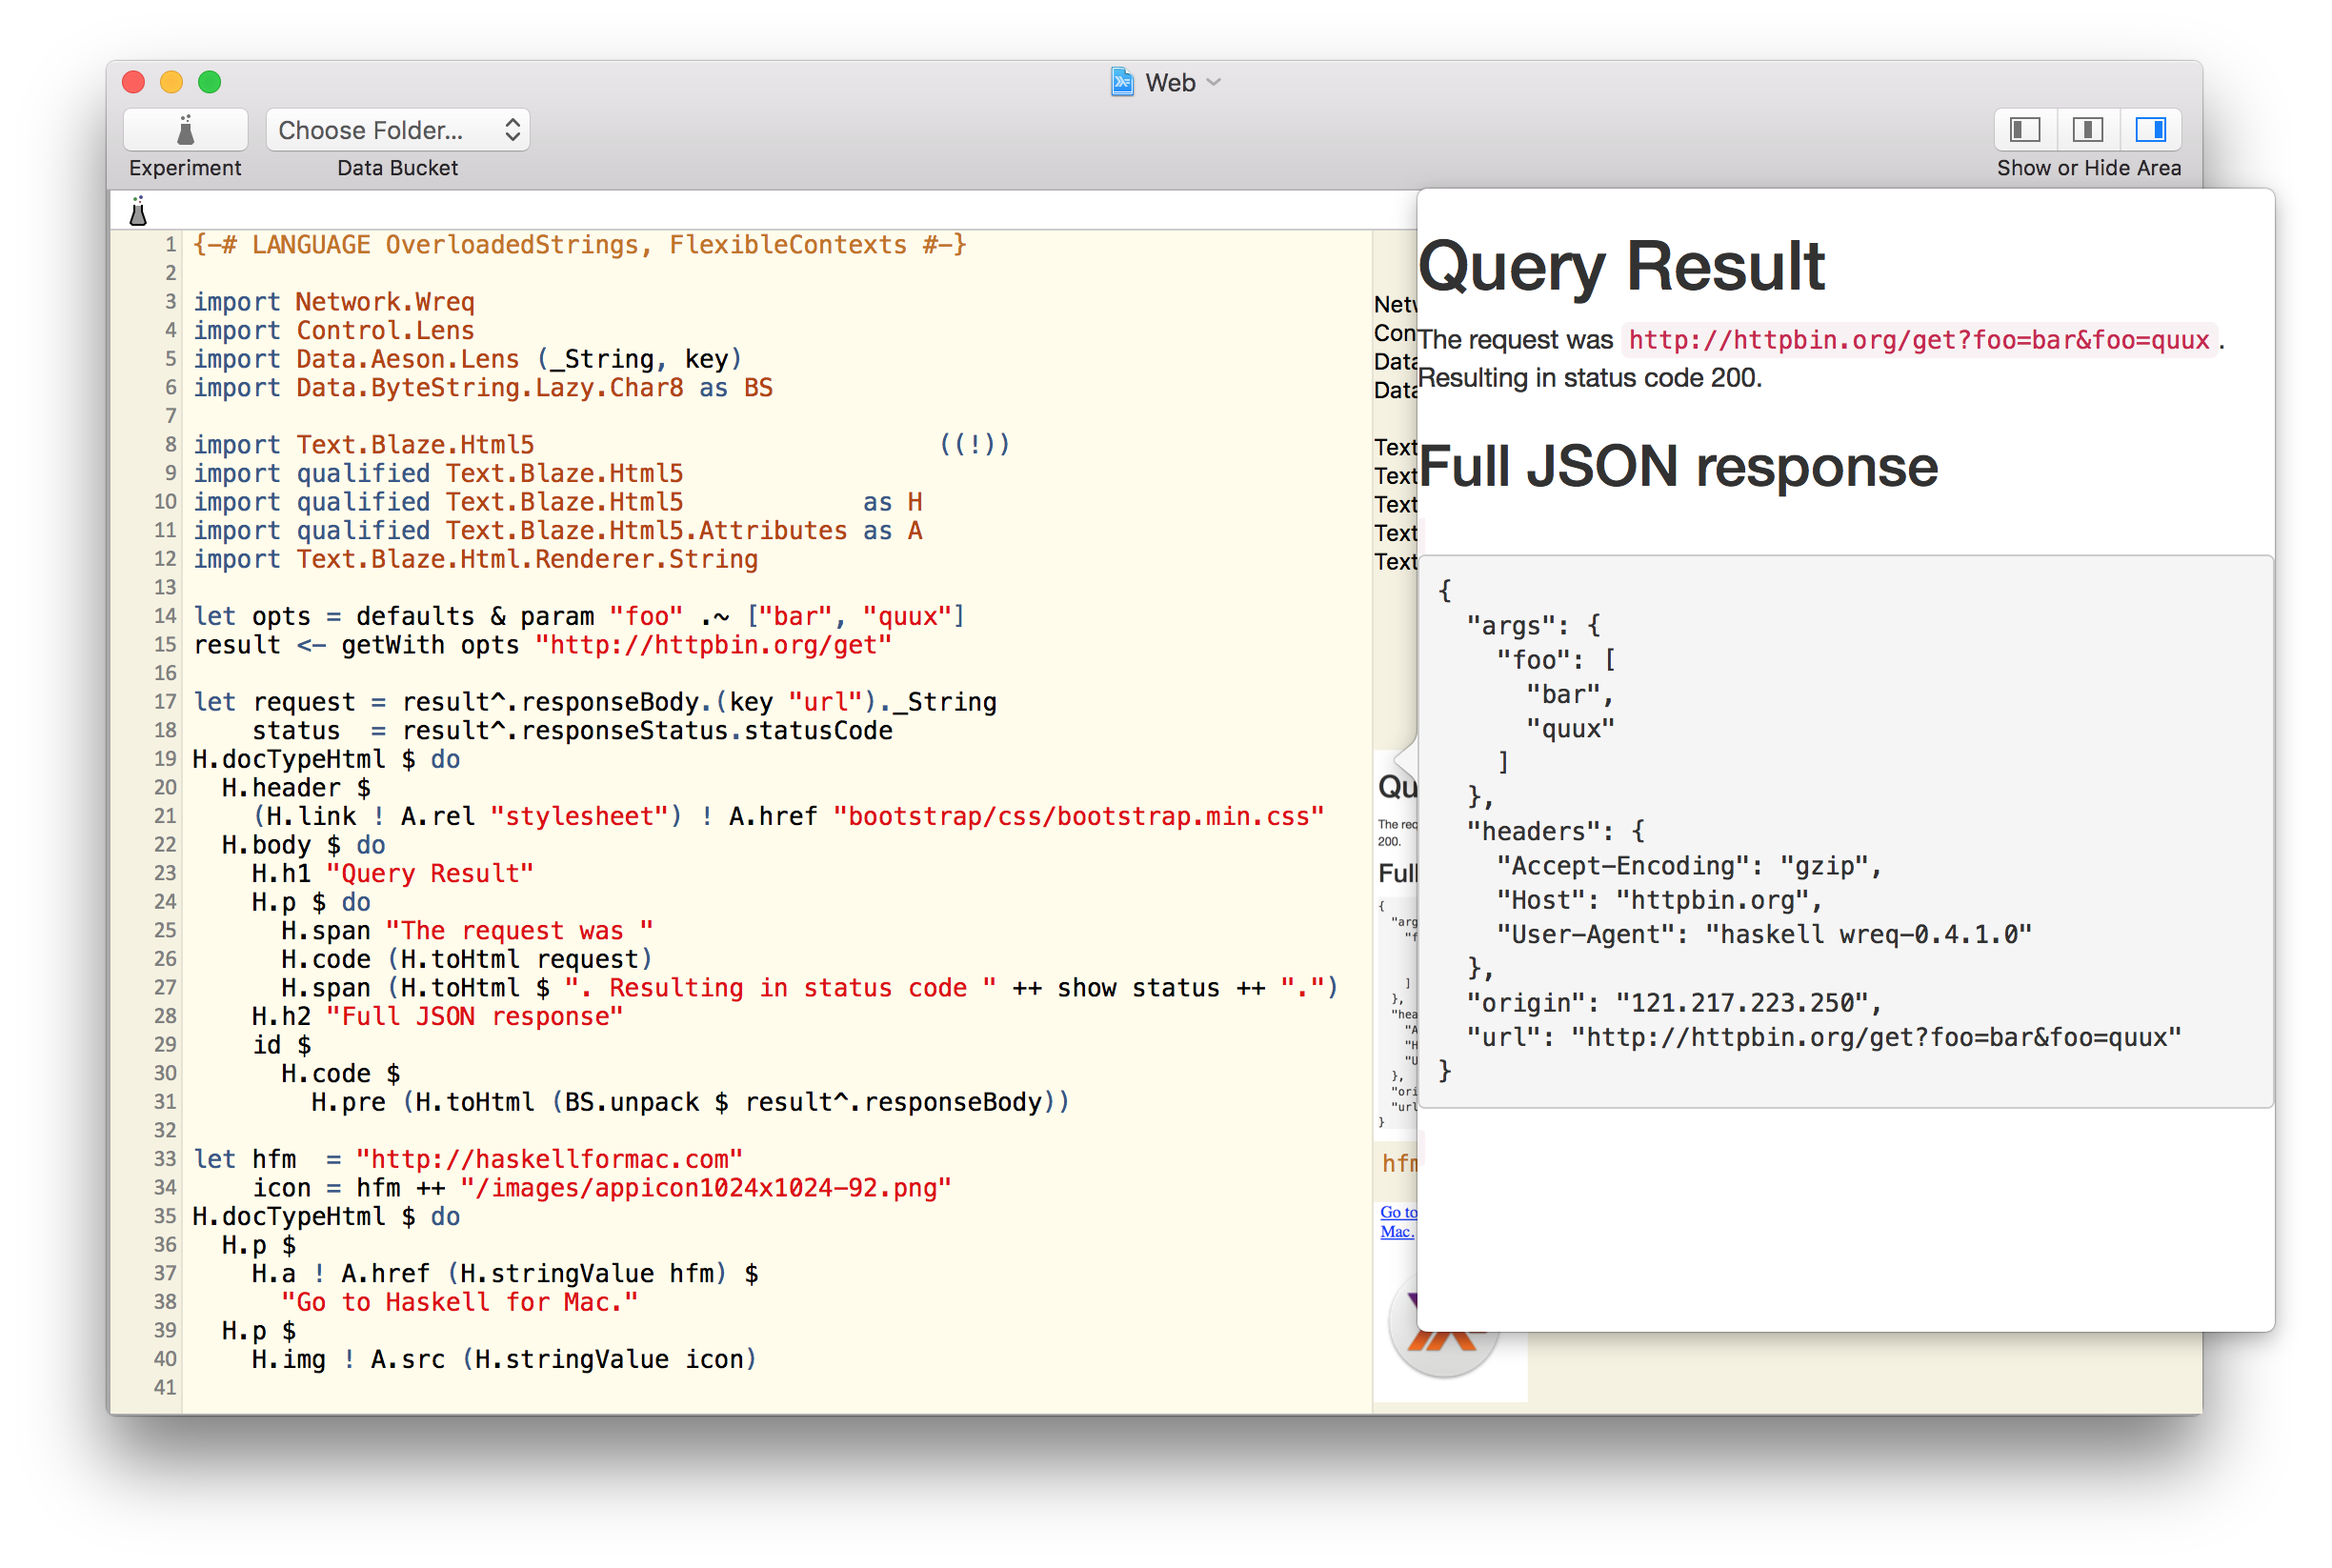The width and height of the screenshot is (2332, 1568).
Task: Toggle the right playground results area
Action: pos(2150,130)
